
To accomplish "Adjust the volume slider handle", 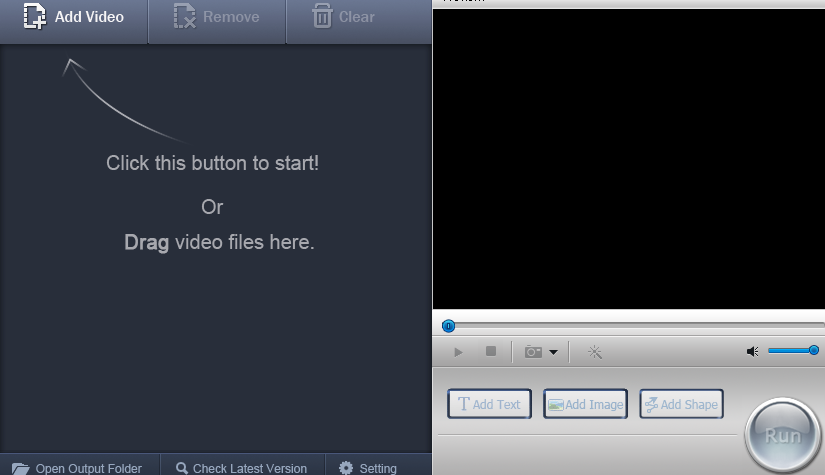I will [x=813, y=350].
